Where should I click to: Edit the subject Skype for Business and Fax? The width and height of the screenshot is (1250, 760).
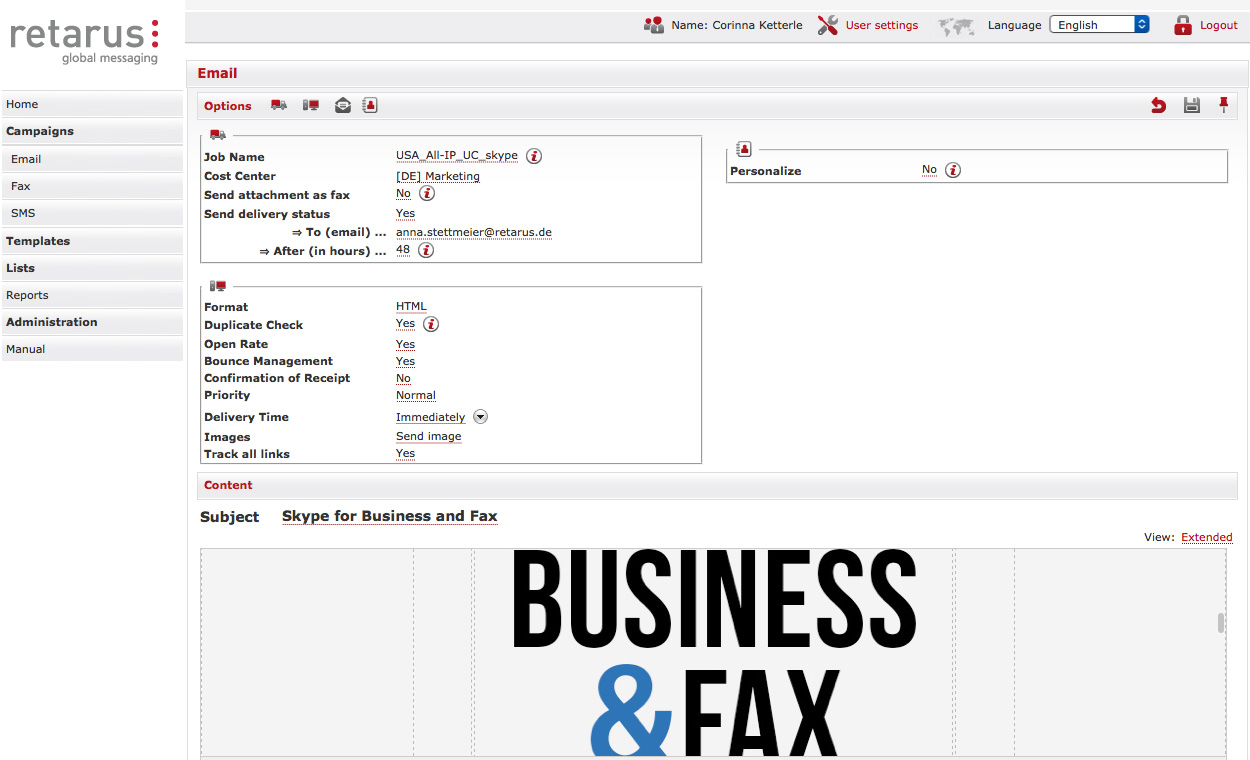tap(390, 516)
